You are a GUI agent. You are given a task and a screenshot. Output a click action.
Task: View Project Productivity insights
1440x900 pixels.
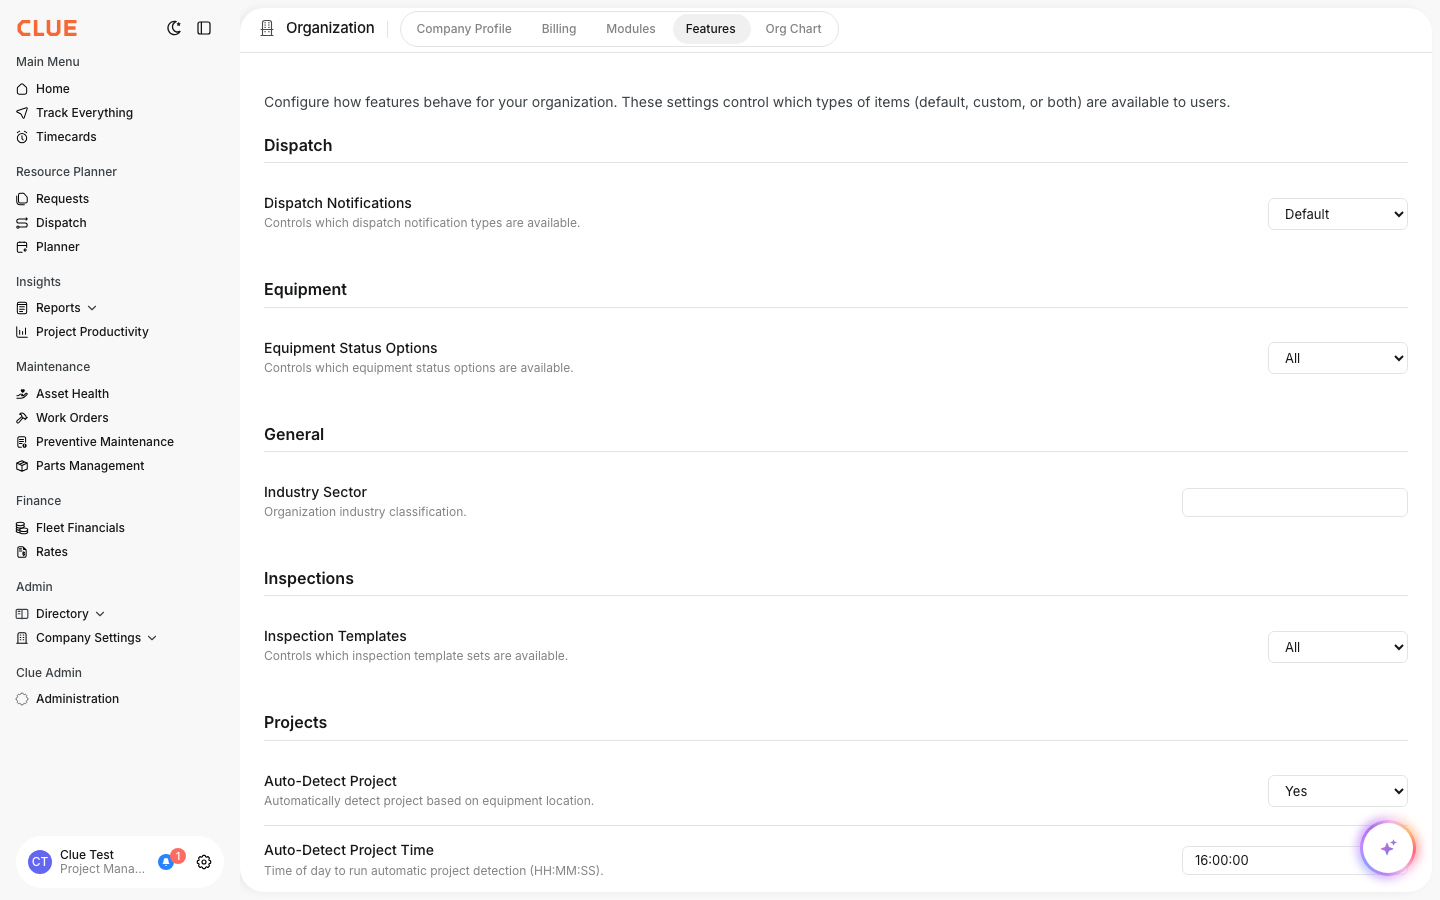point(92,331)
